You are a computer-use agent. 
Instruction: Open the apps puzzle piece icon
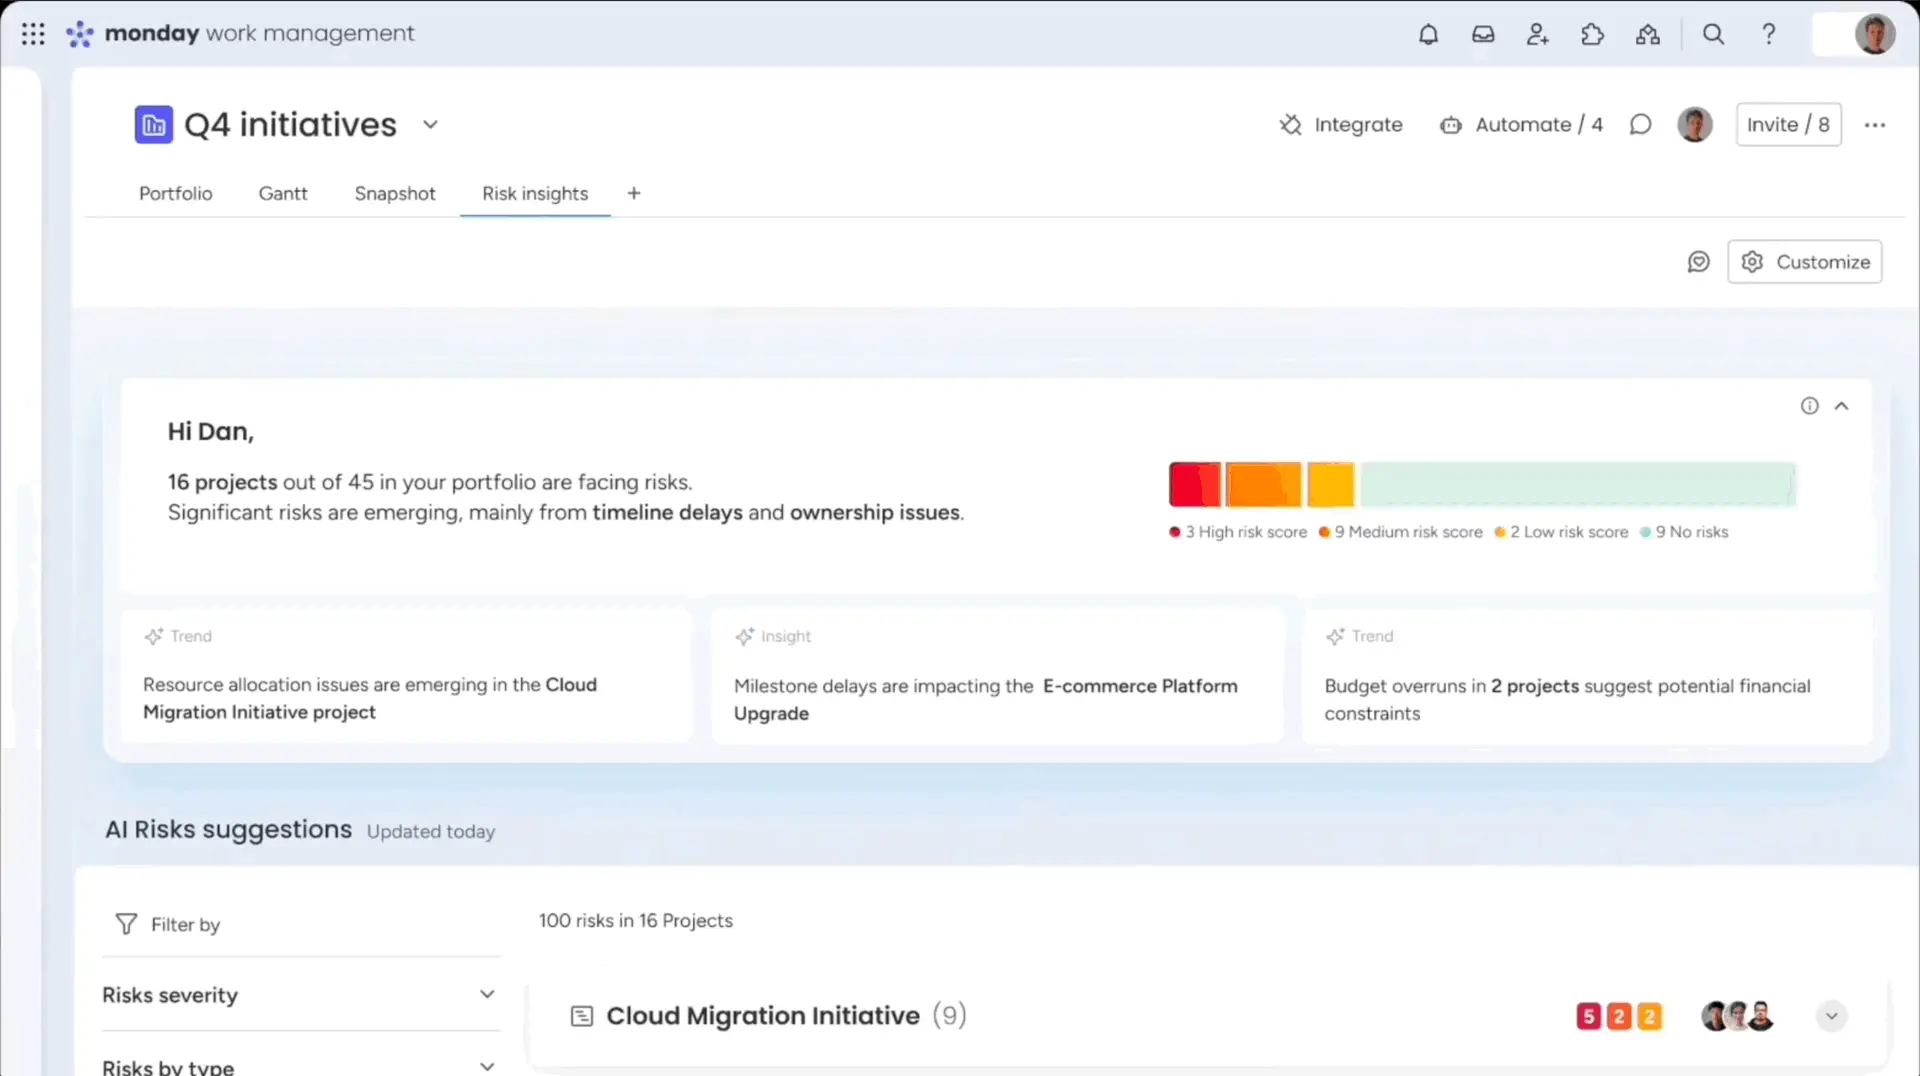pos(1593,34)
